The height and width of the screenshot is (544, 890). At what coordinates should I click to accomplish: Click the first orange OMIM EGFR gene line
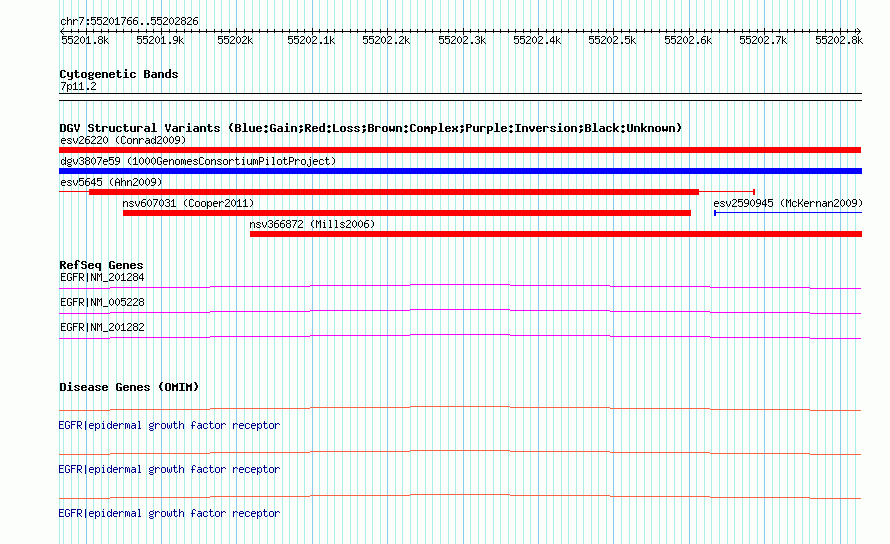click(460, 407)
